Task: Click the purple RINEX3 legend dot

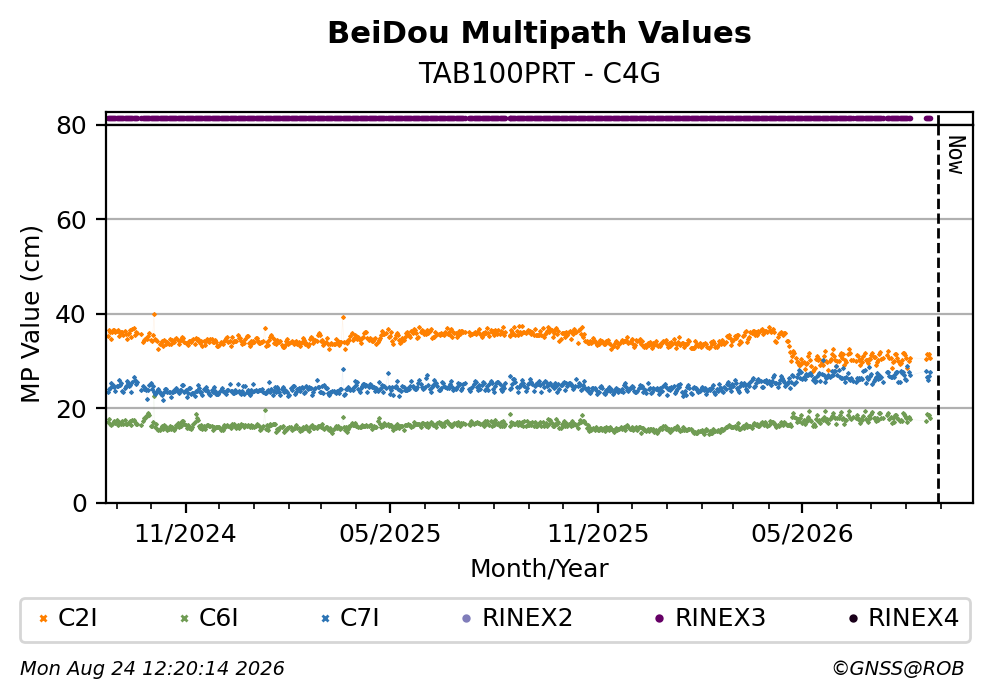Action: (660, 619)
